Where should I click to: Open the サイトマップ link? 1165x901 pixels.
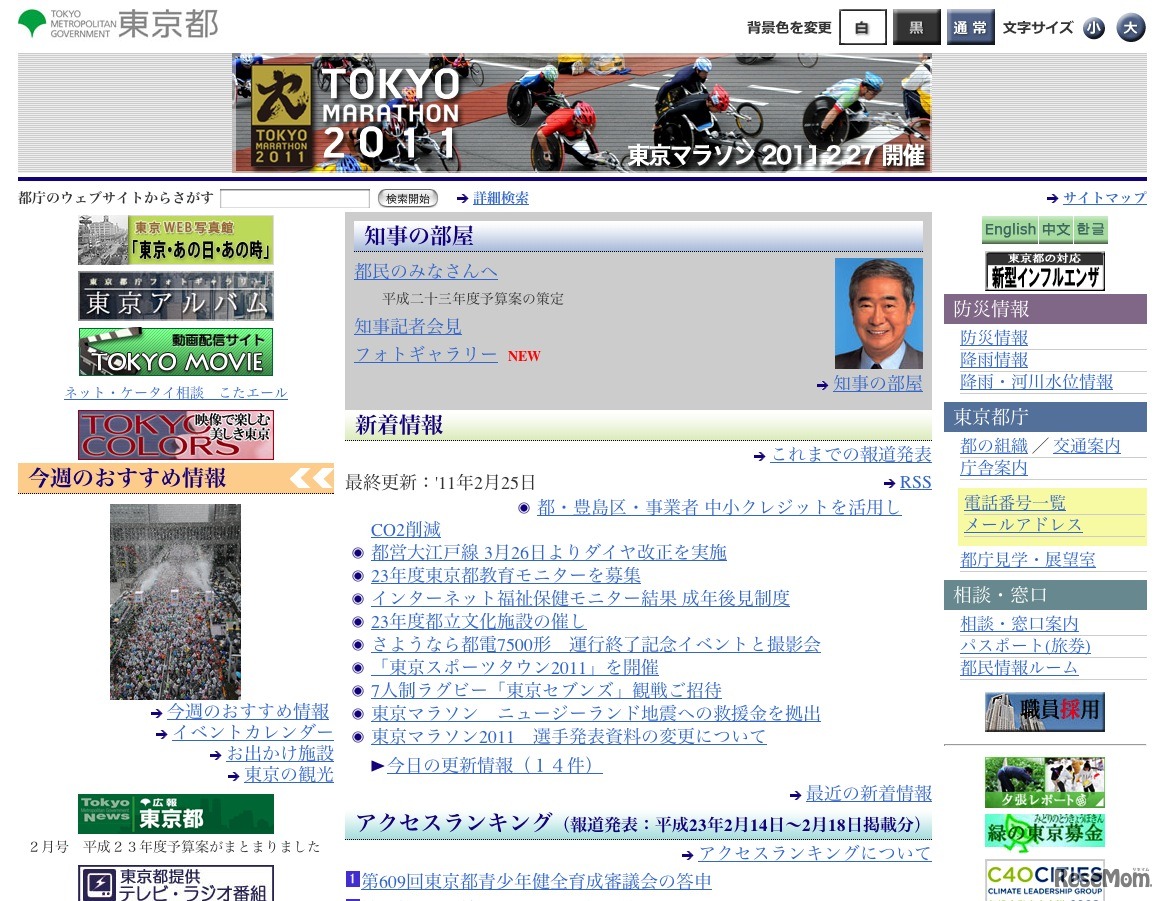pos(1105,198)
